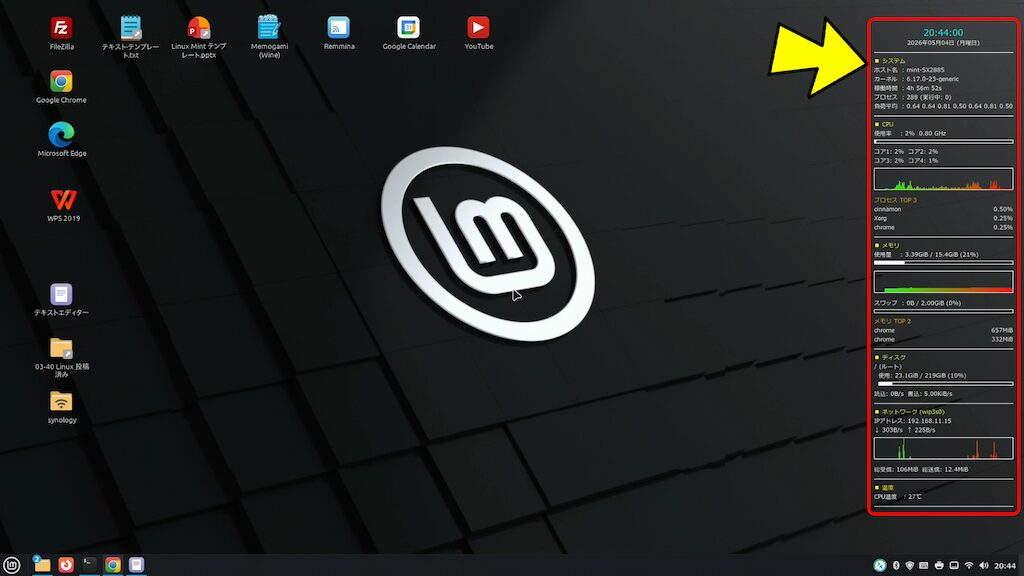Click the memory usage bar in the widget
This screenshot has height=576, width=1024.
[944, 263]
